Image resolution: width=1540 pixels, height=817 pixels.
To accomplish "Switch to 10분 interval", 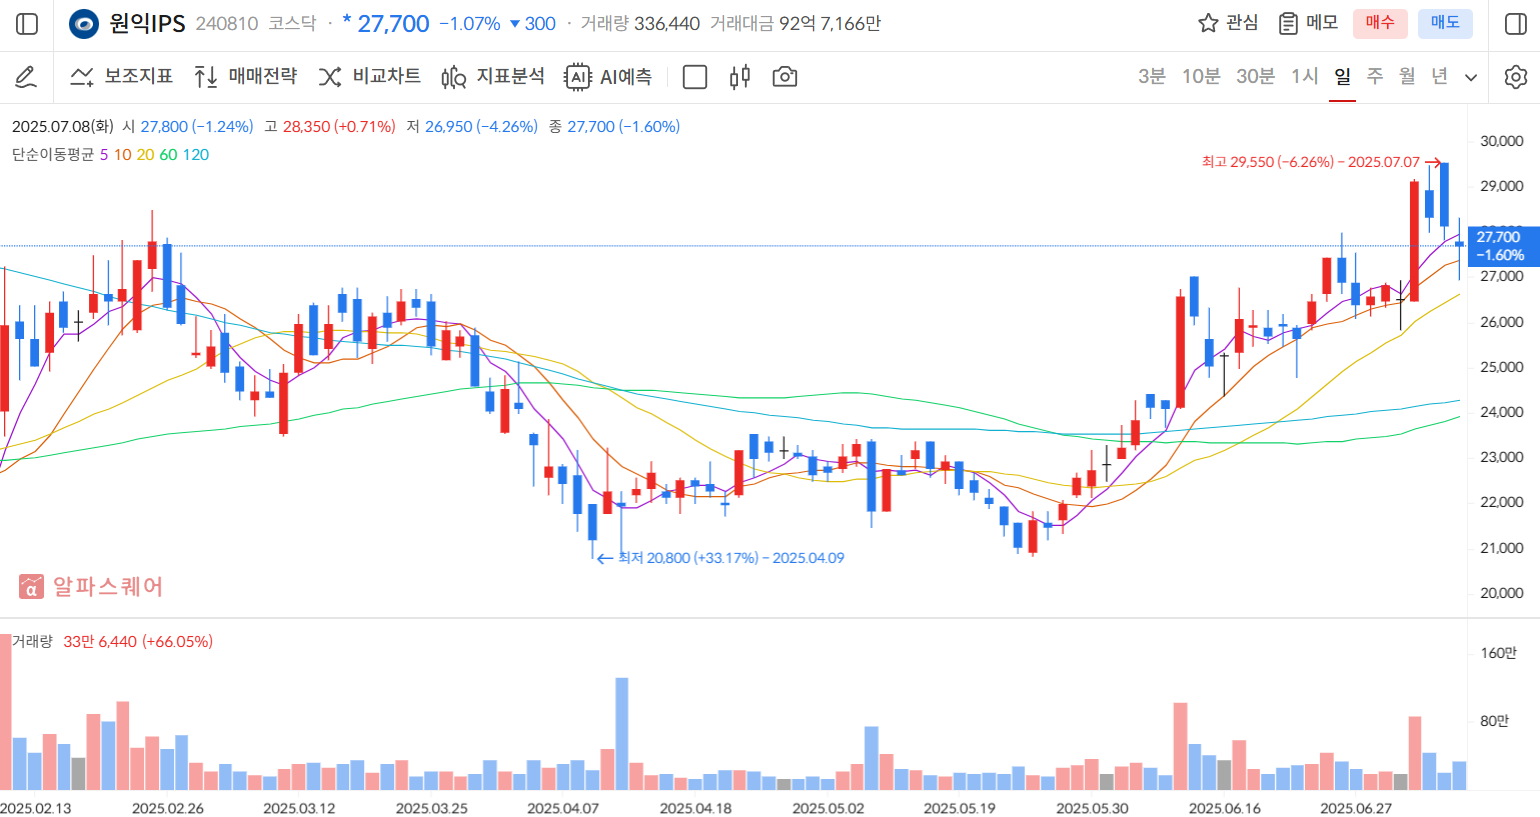I will [1201, 77].
